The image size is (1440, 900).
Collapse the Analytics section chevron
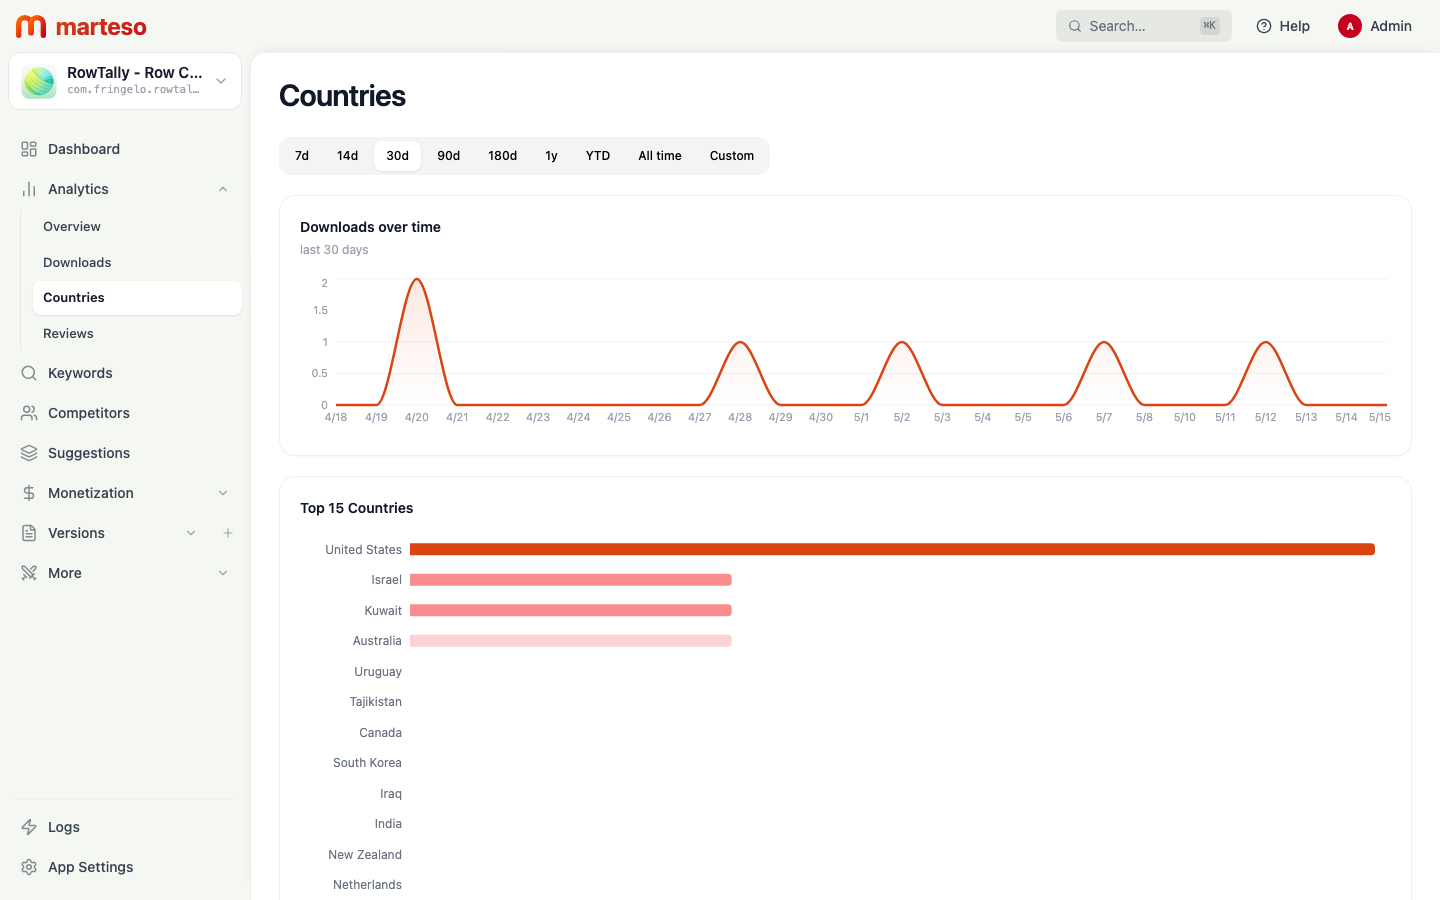223,189
